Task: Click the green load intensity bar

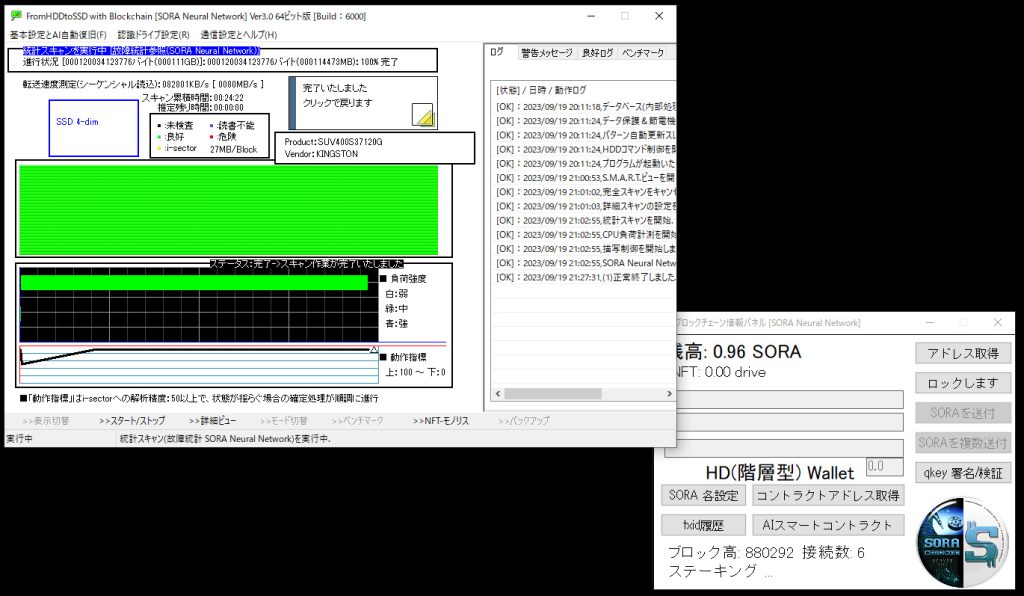Action: pyautogui.click(x=194, y=283)
